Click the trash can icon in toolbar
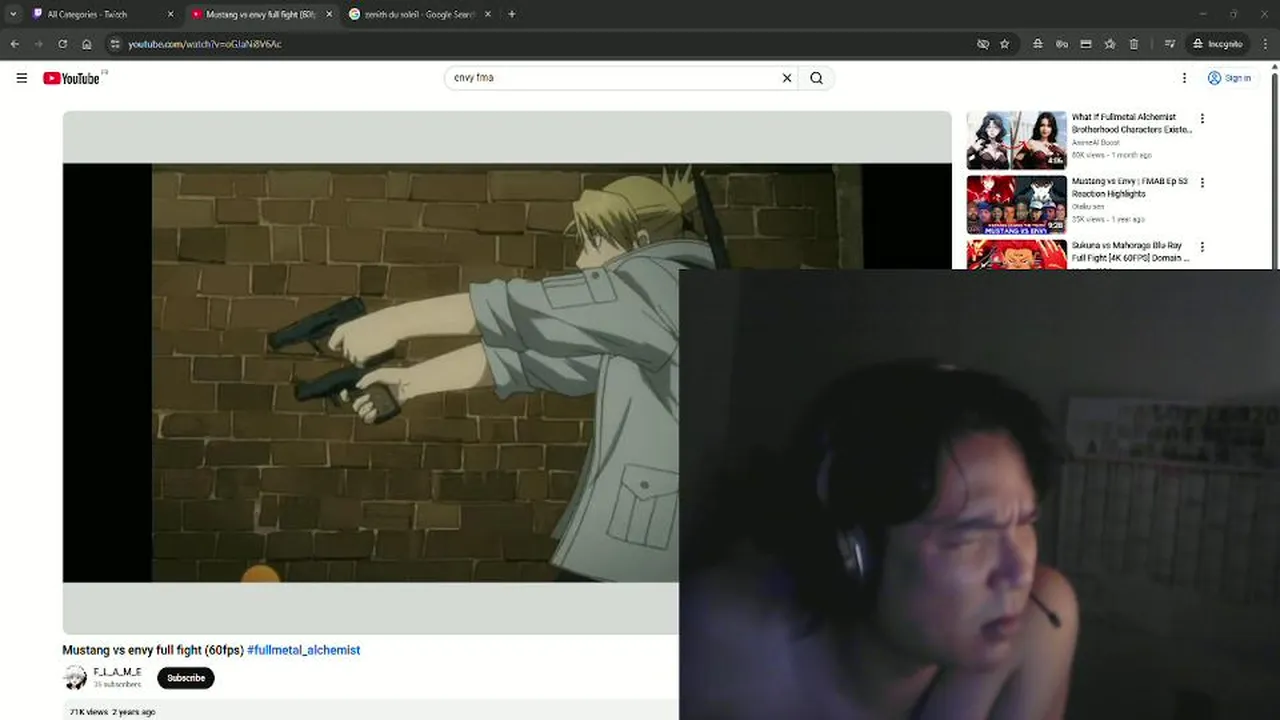 (x=1133, y=44)
